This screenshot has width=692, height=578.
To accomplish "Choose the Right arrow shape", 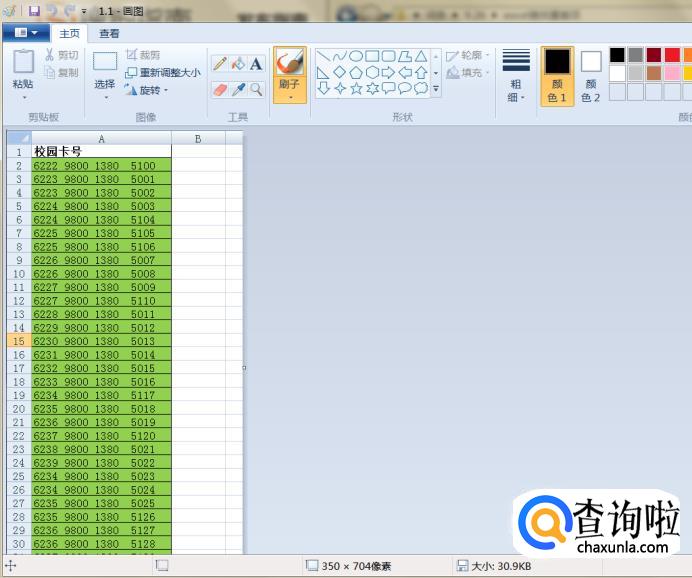I will point(388,72).
